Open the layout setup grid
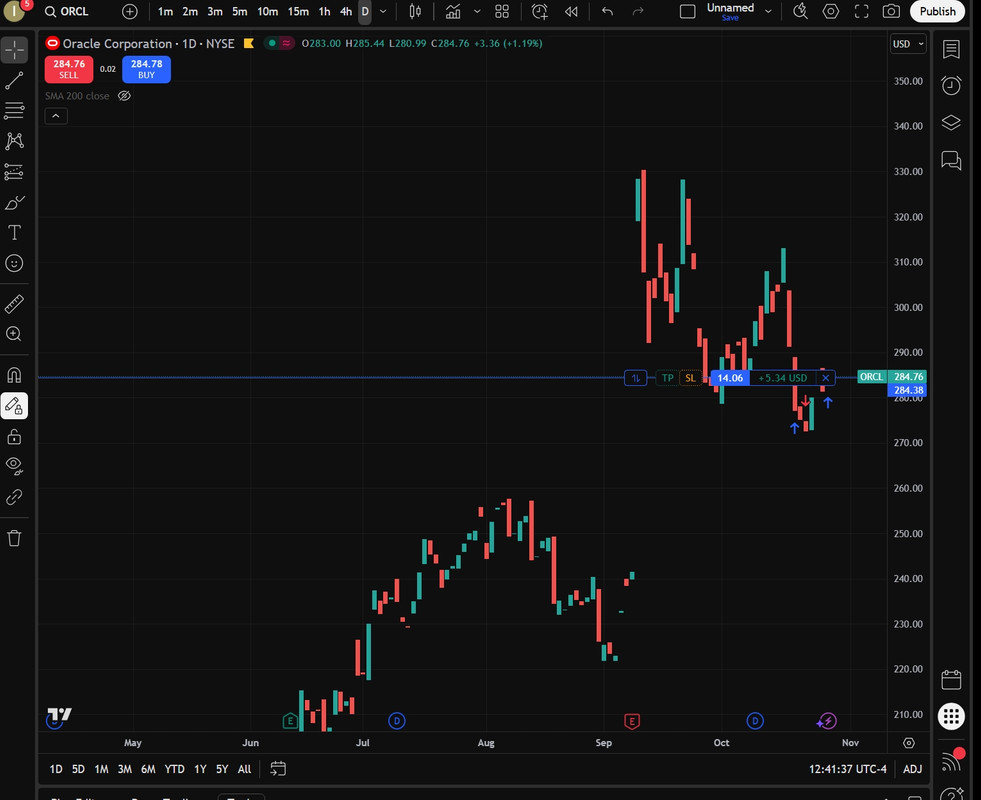 coord(502,11)
